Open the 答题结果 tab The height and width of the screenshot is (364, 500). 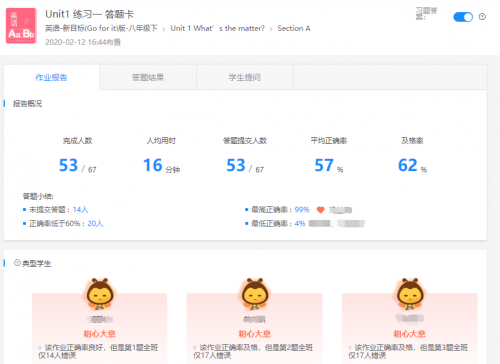[x=148, y=77]
